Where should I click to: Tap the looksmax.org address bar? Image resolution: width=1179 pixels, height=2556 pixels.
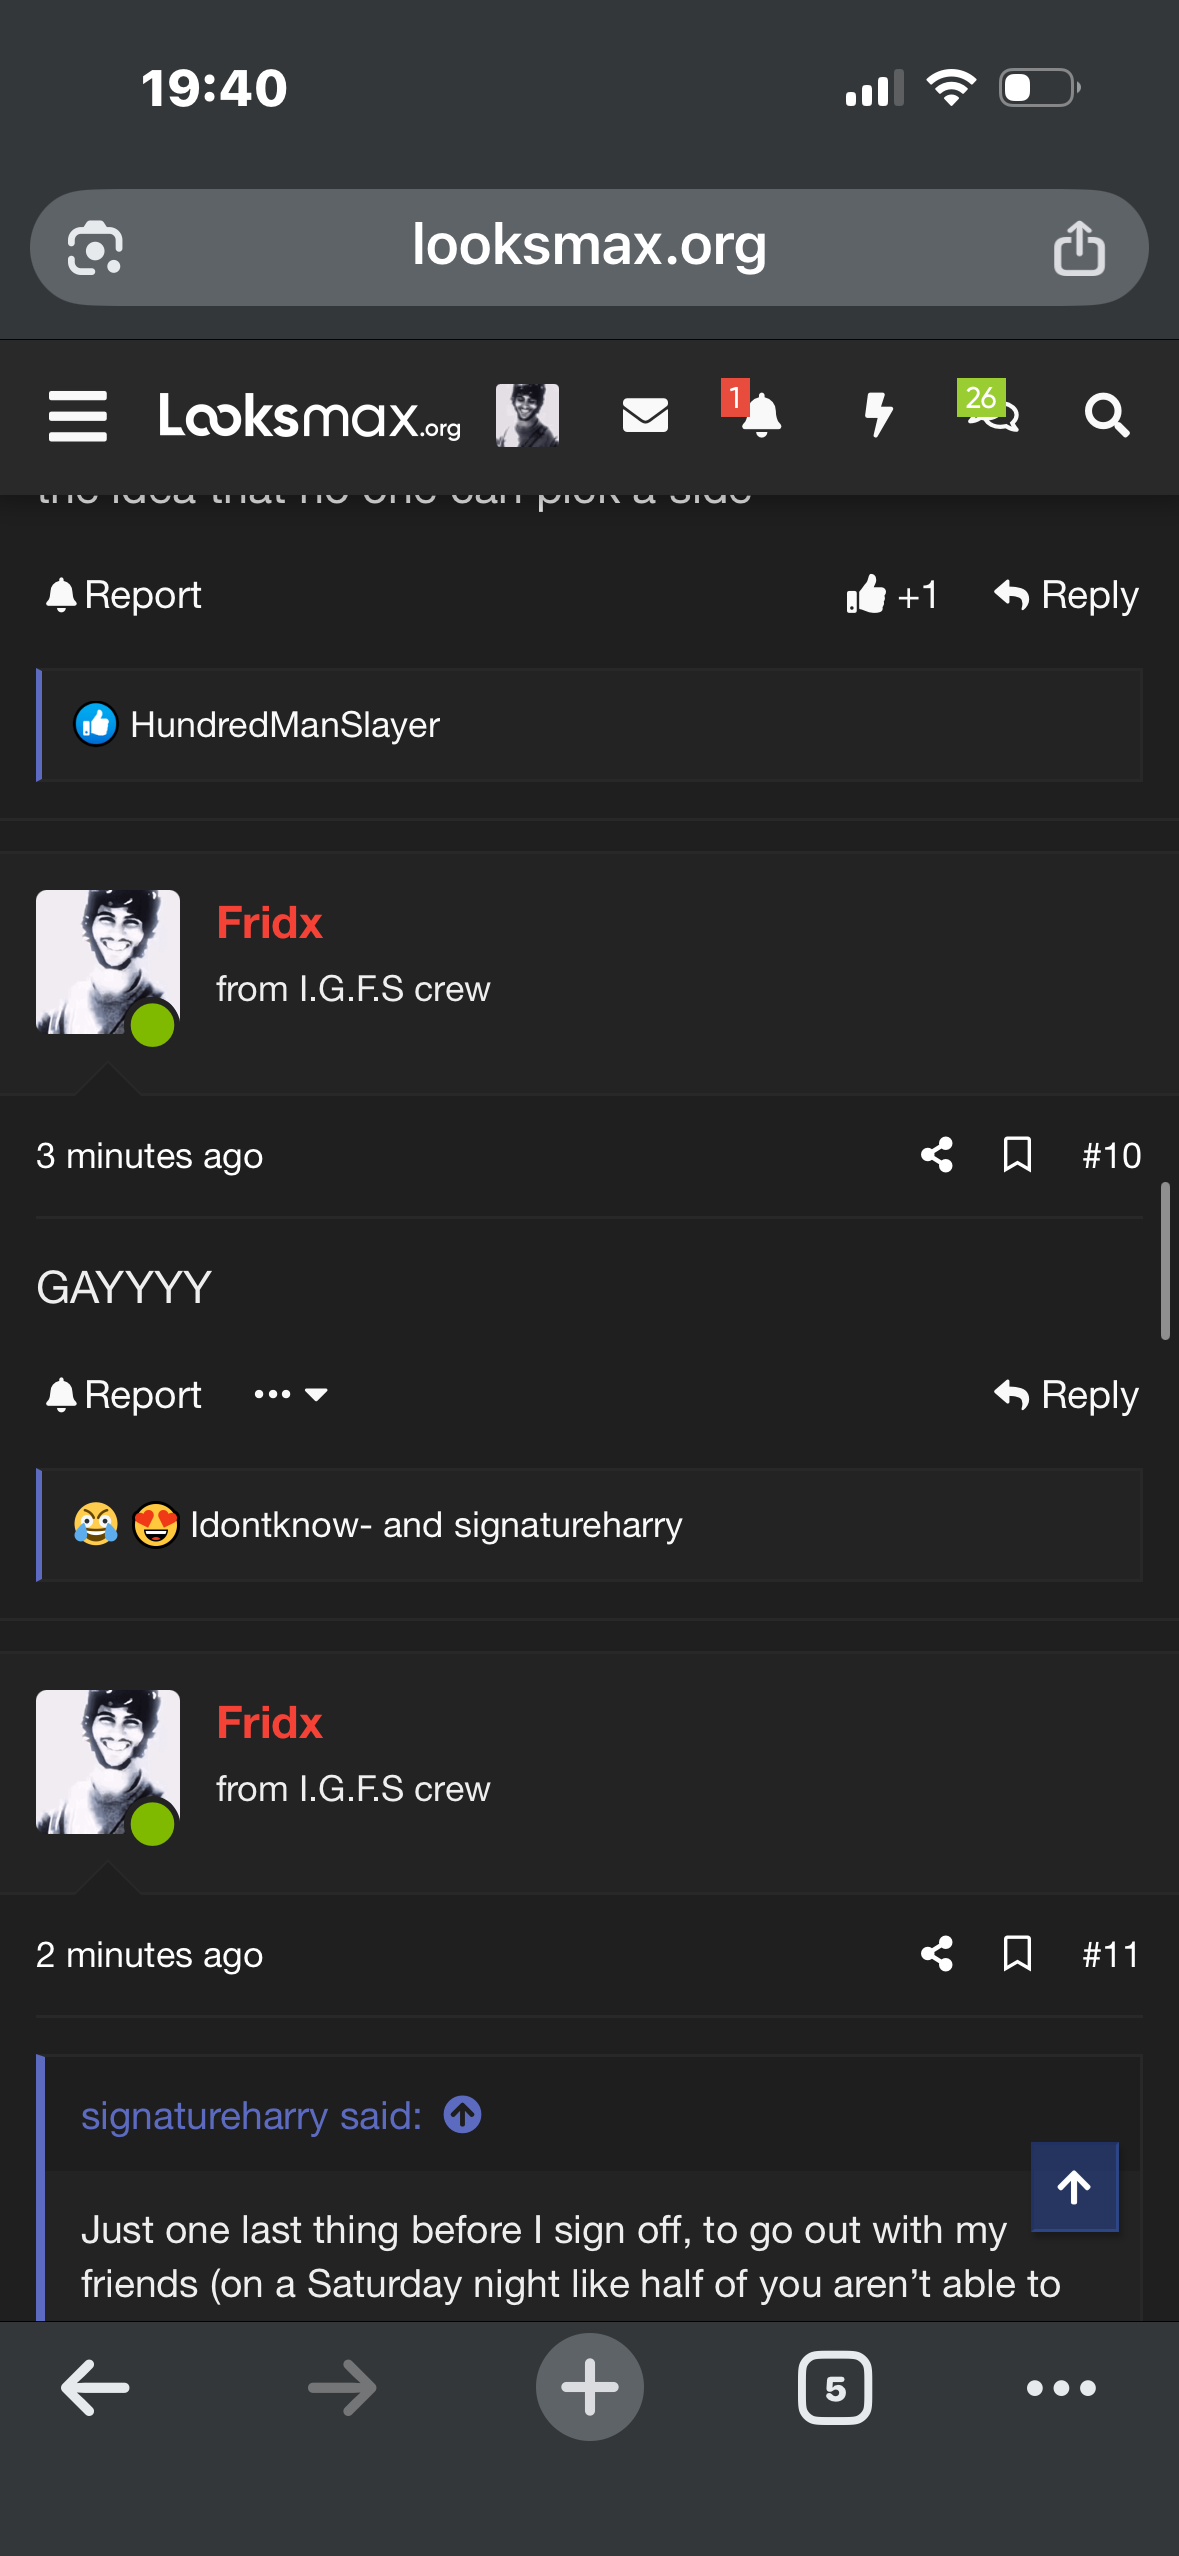pos(589,247)
